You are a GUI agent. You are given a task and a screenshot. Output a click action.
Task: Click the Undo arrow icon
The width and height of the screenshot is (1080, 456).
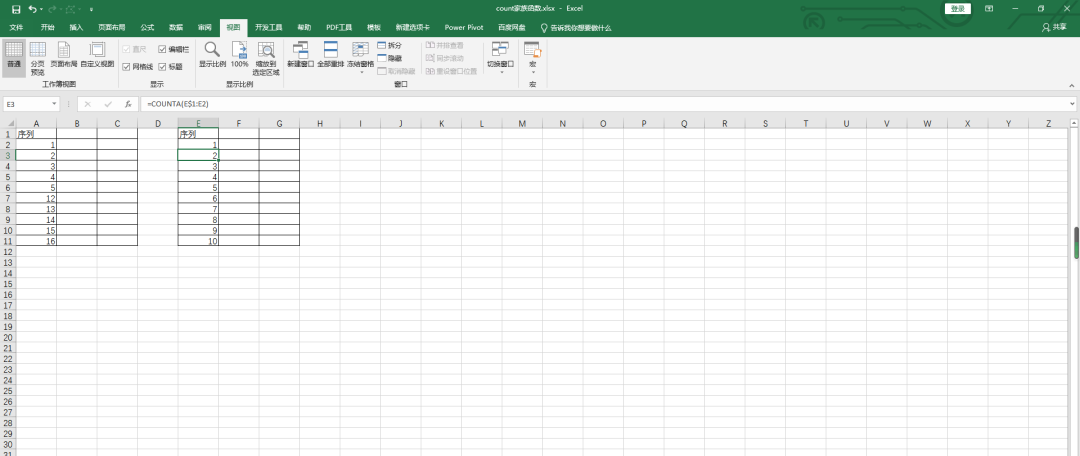(x=32, y=9)
